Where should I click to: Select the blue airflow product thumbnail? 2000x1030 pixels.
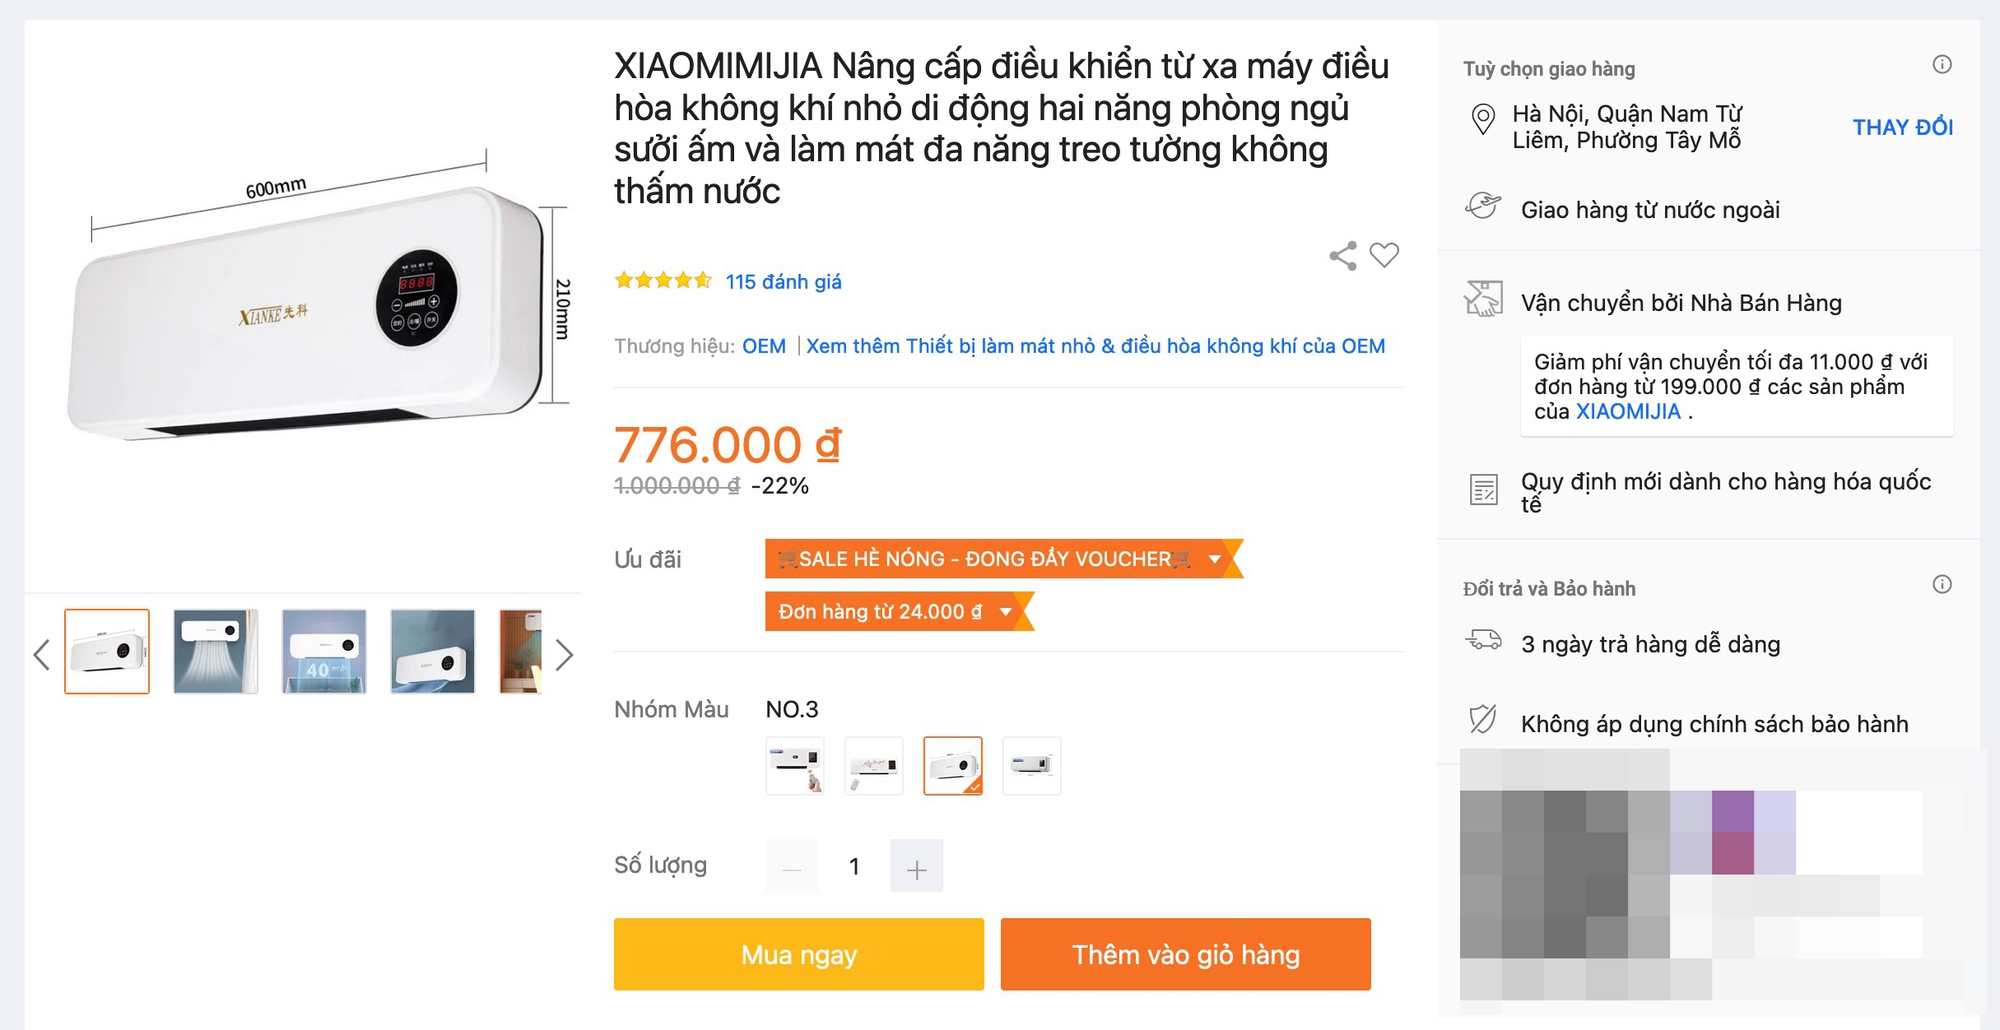click(215, 652)
